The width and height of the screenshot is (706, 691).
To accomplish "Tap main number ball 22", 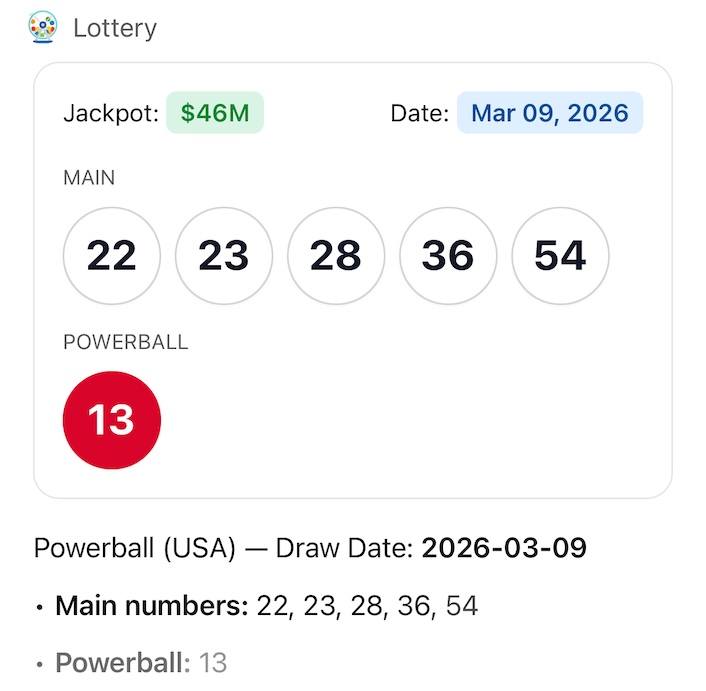I will 111,256.
